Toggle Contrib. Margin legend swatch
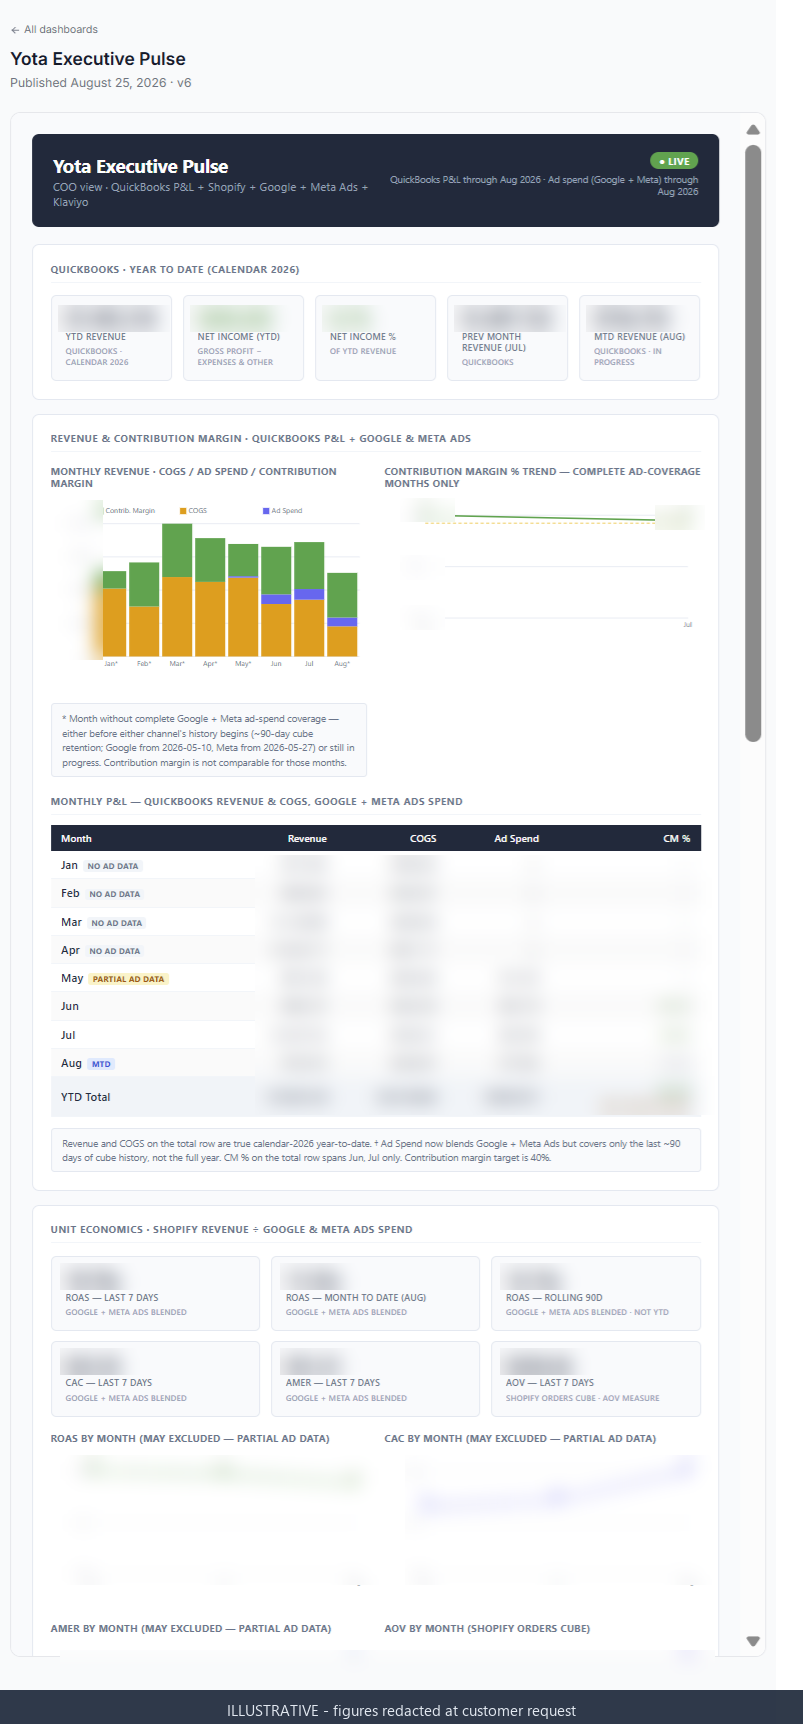Image resolution: width=803 pixels, height=1724 pixels. (102, 511)
